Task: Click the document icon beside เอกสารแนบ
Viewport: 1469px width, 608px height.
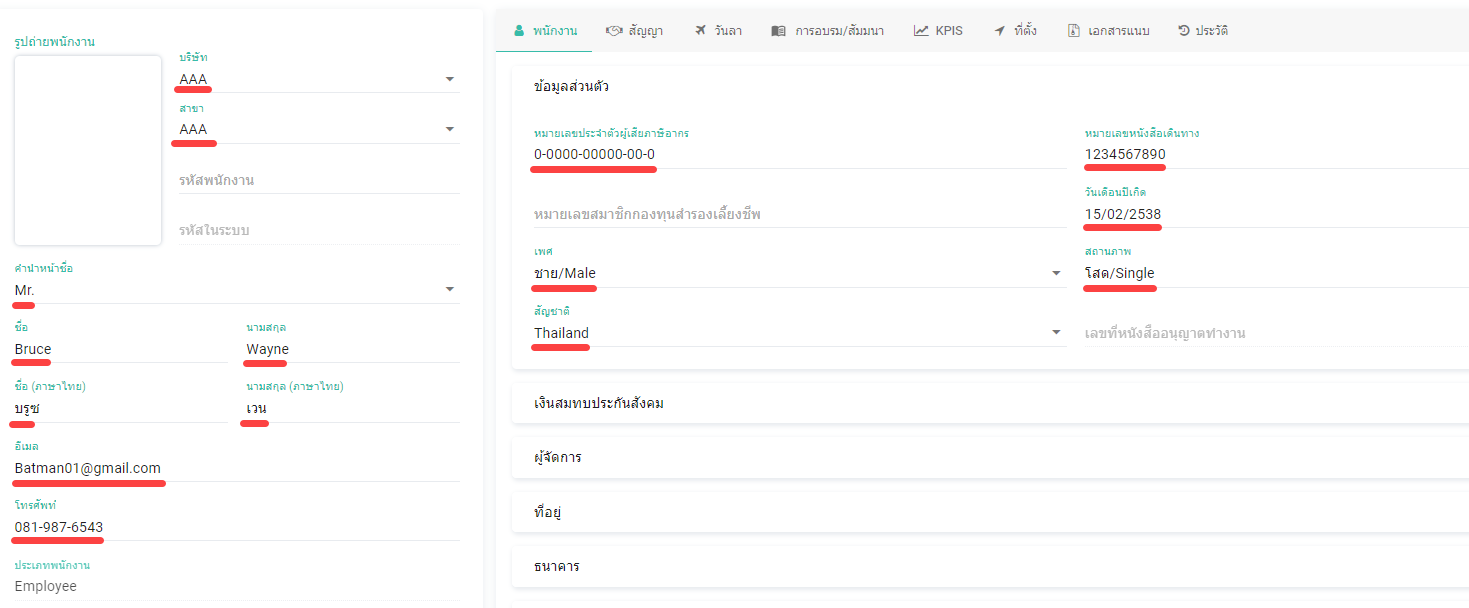Action: click(1074, 31)
